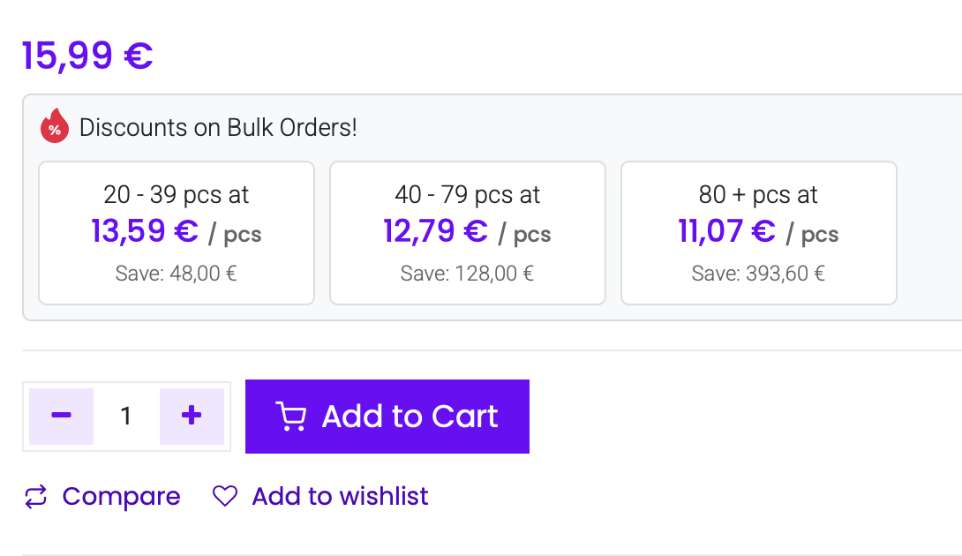Click the Save: 393,60 € text
This screenshot has width=962, height=556.
click(x=758, y=273)
